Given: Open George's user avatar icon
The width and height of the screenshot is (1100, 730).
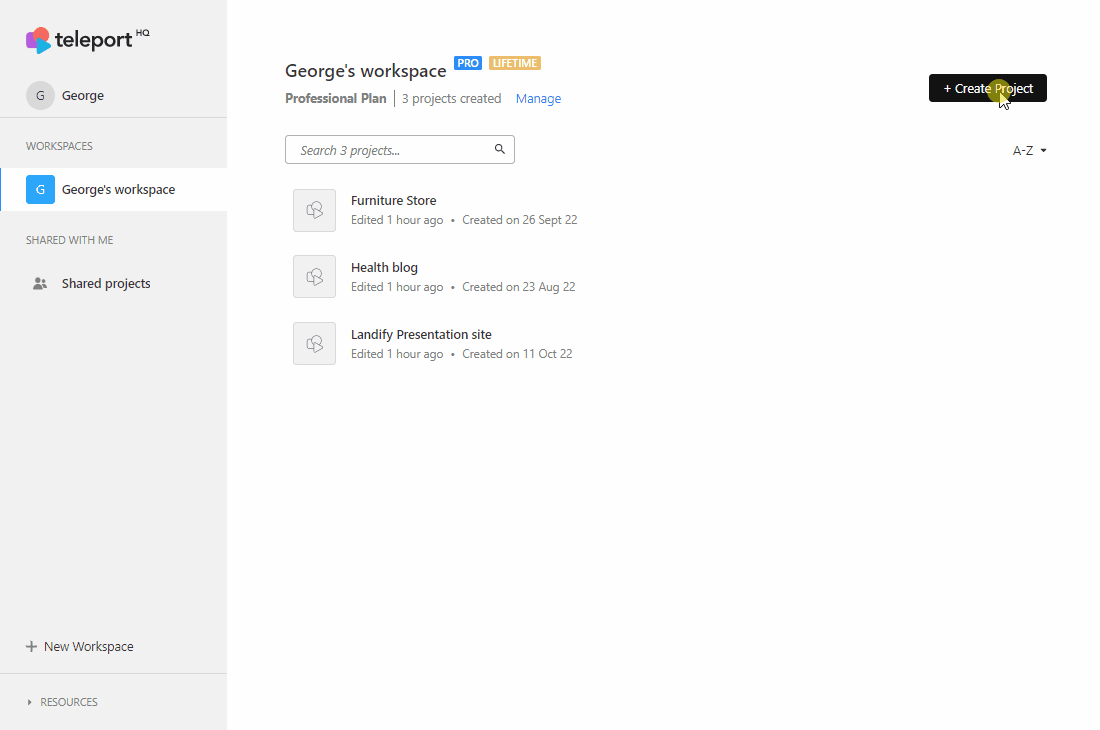Looking at the screenshot, I should pyautogui.click(x=40, y=95).
